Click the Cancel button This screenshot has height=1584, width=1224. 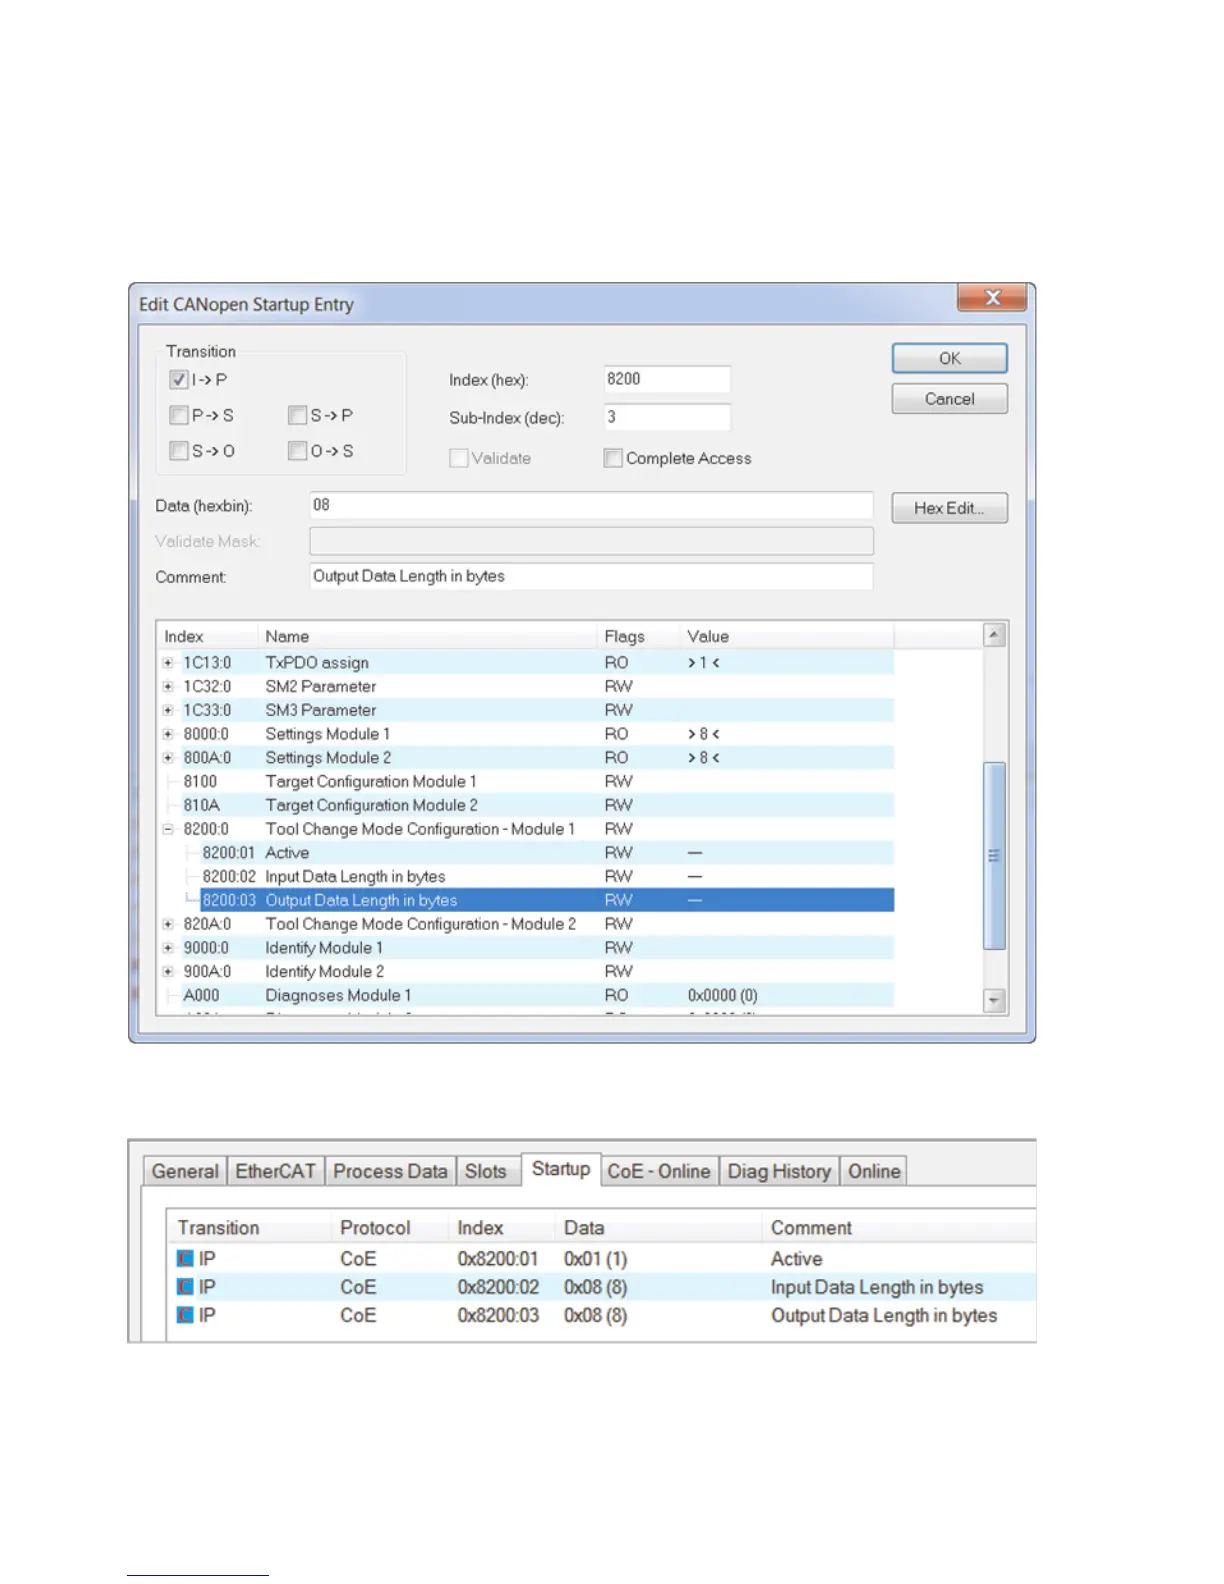(948, 399)
